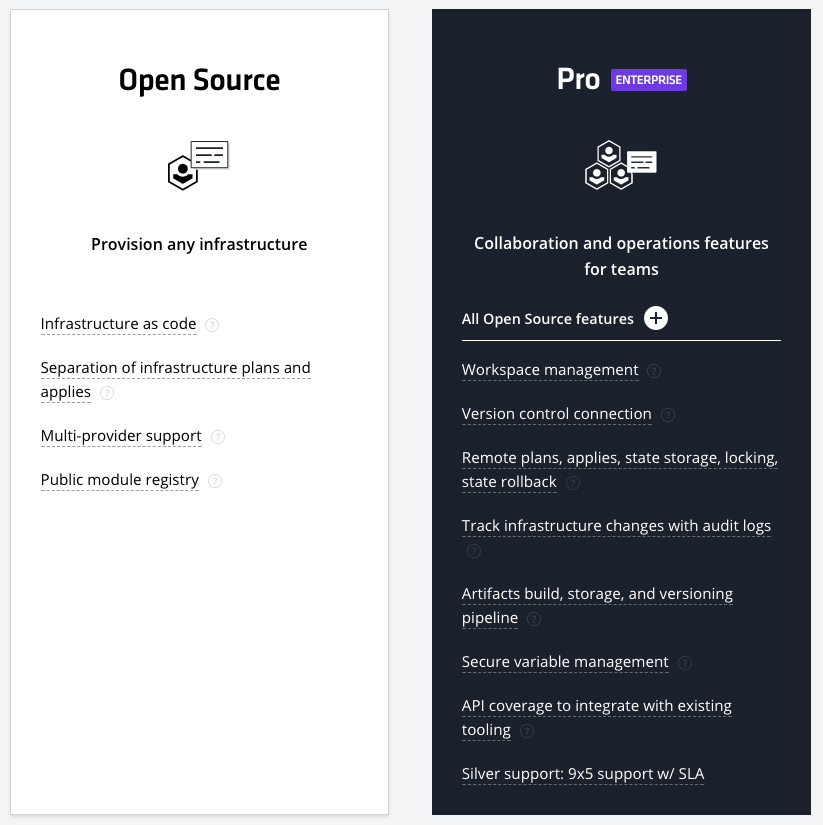Click help icon below audit logs feature

coord(474,551)
